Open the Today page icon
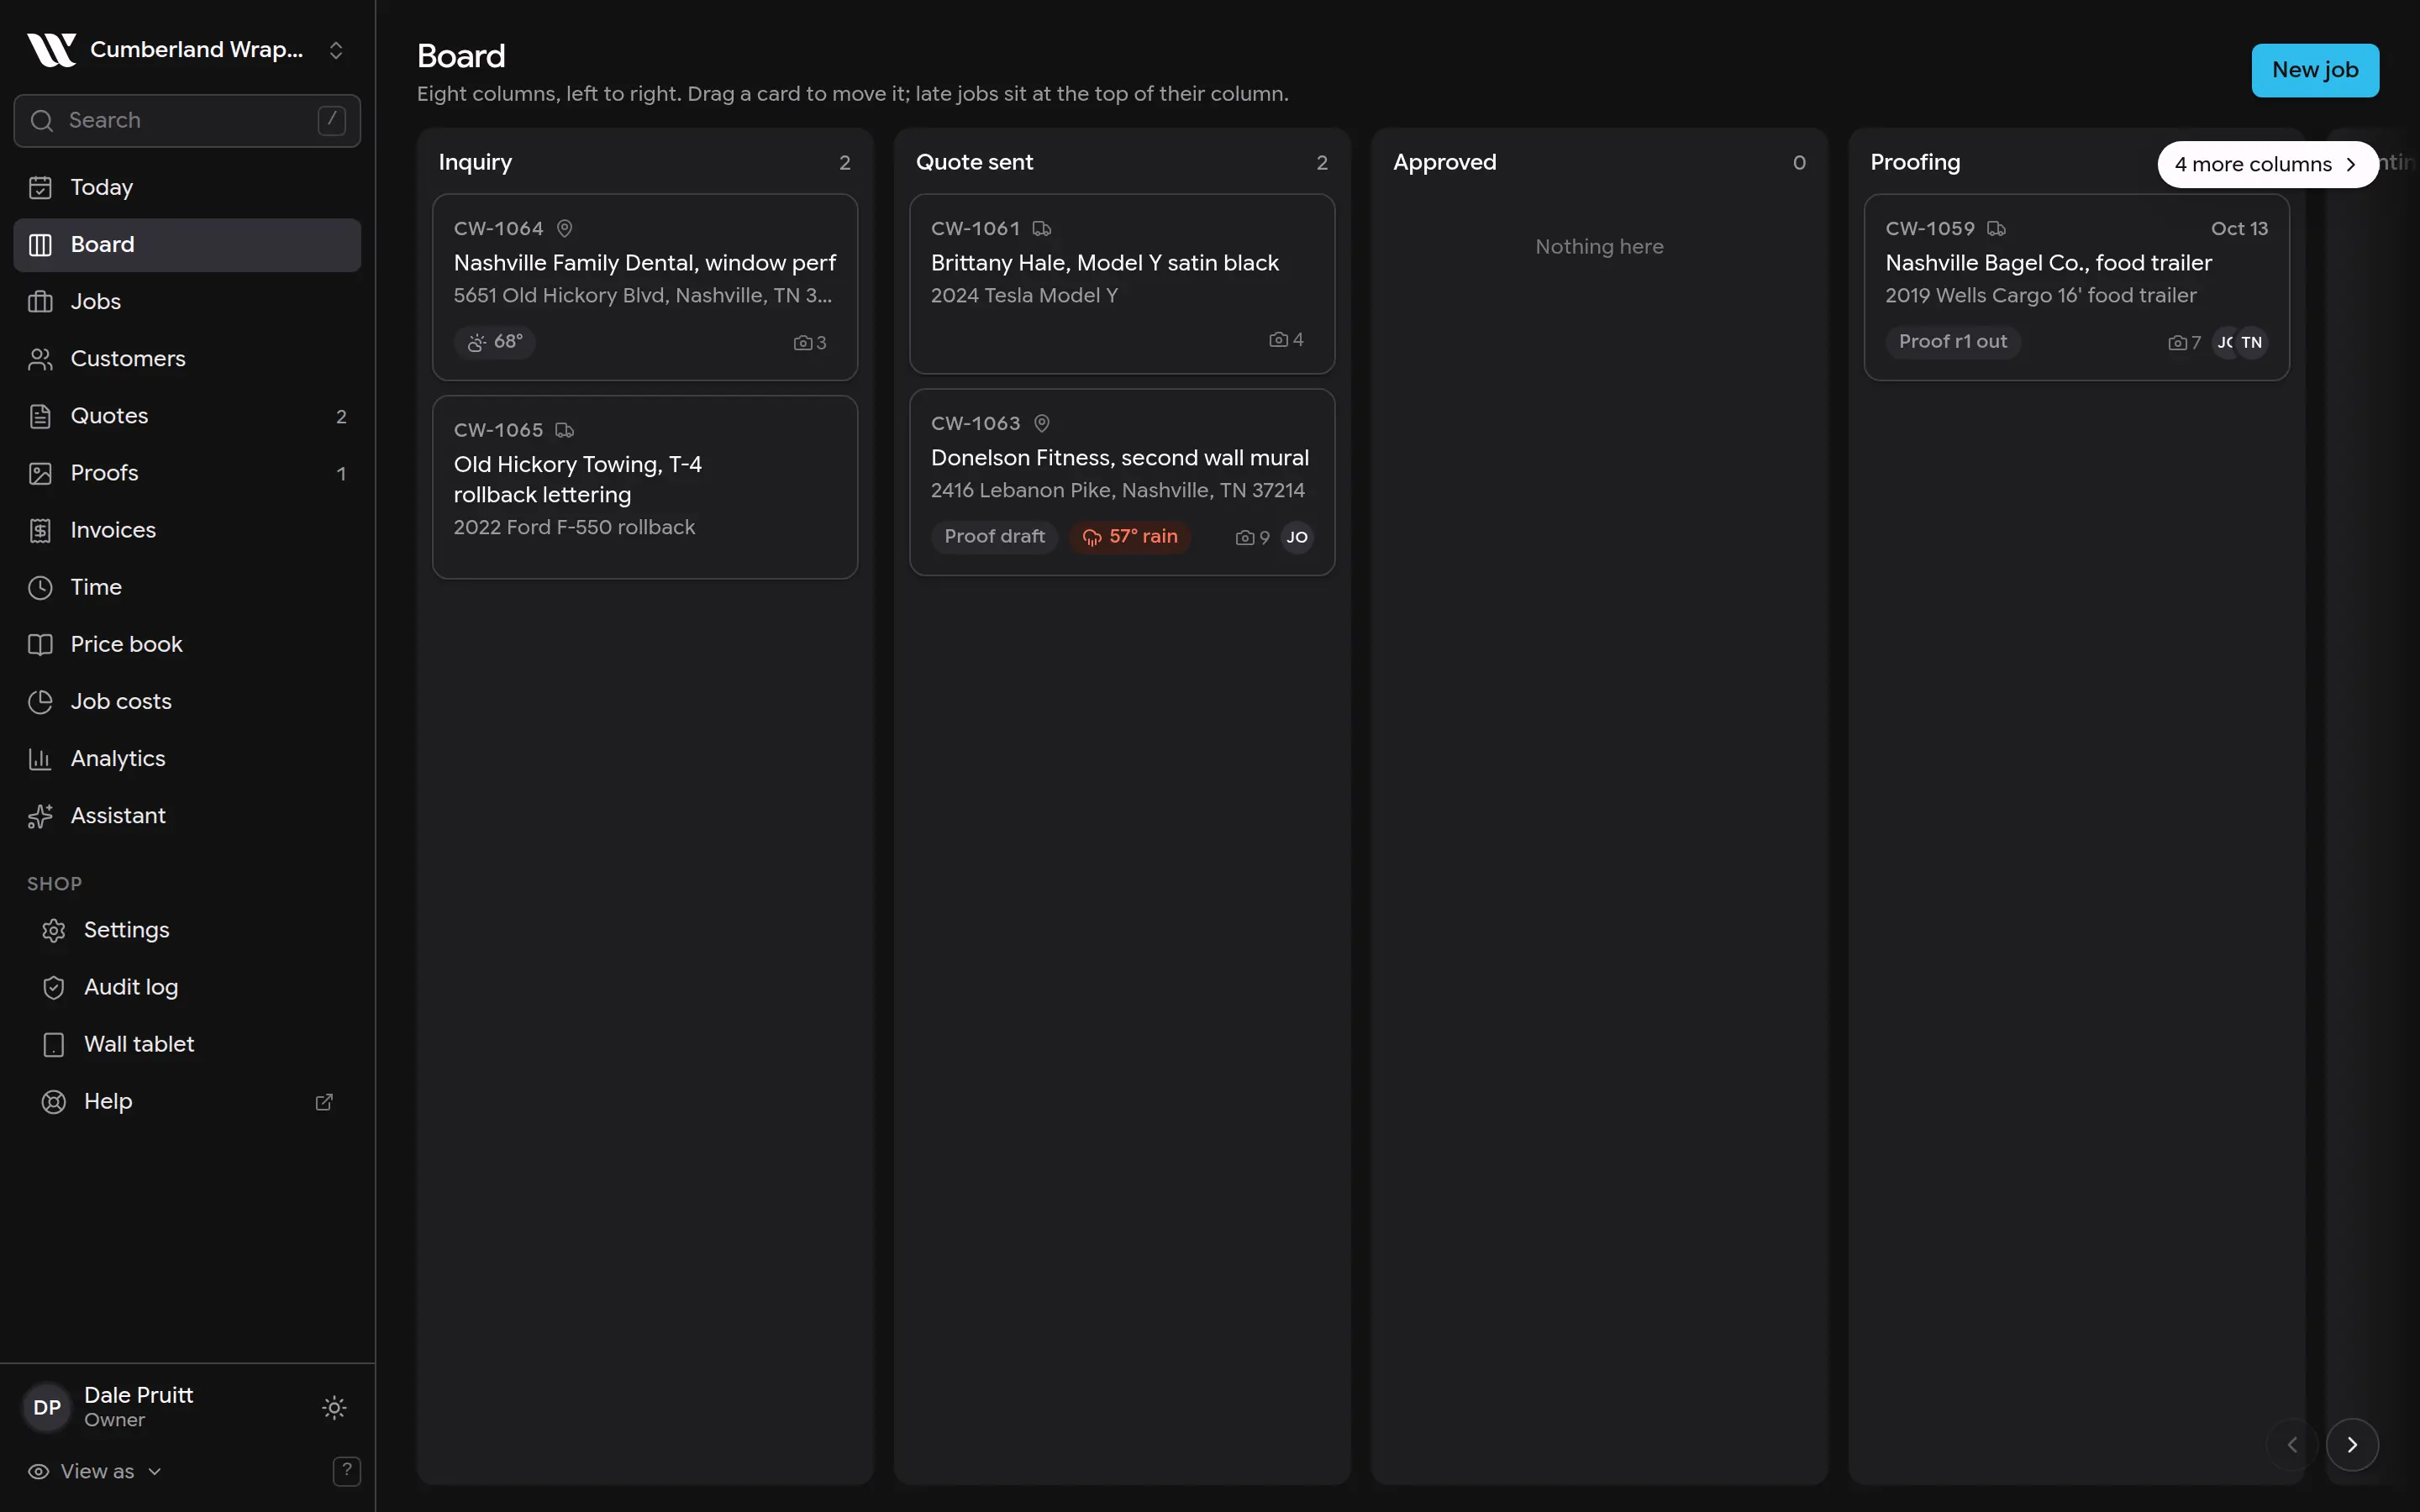The image size is (2420, 1512). click(x=40, y=187)
